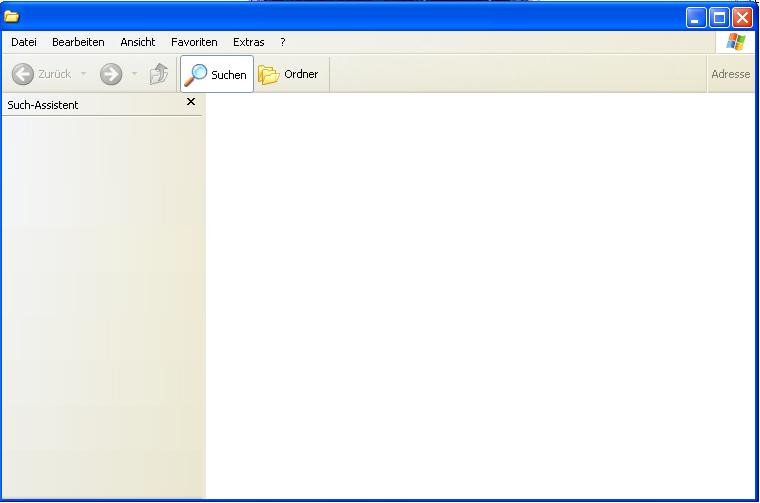
Task: Go up one folder level icon
Action: point(158,74)
